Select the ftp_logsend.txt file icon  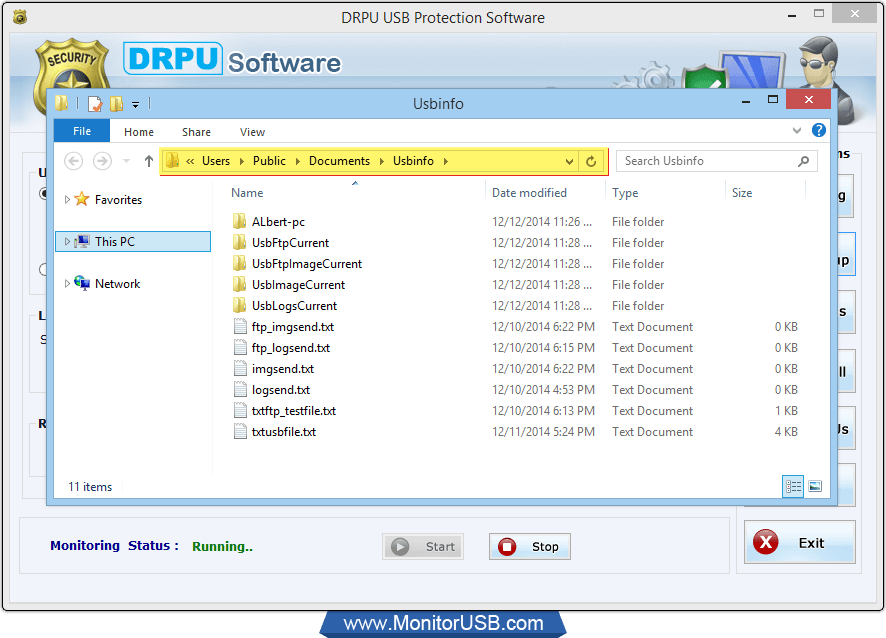[240, 348]
